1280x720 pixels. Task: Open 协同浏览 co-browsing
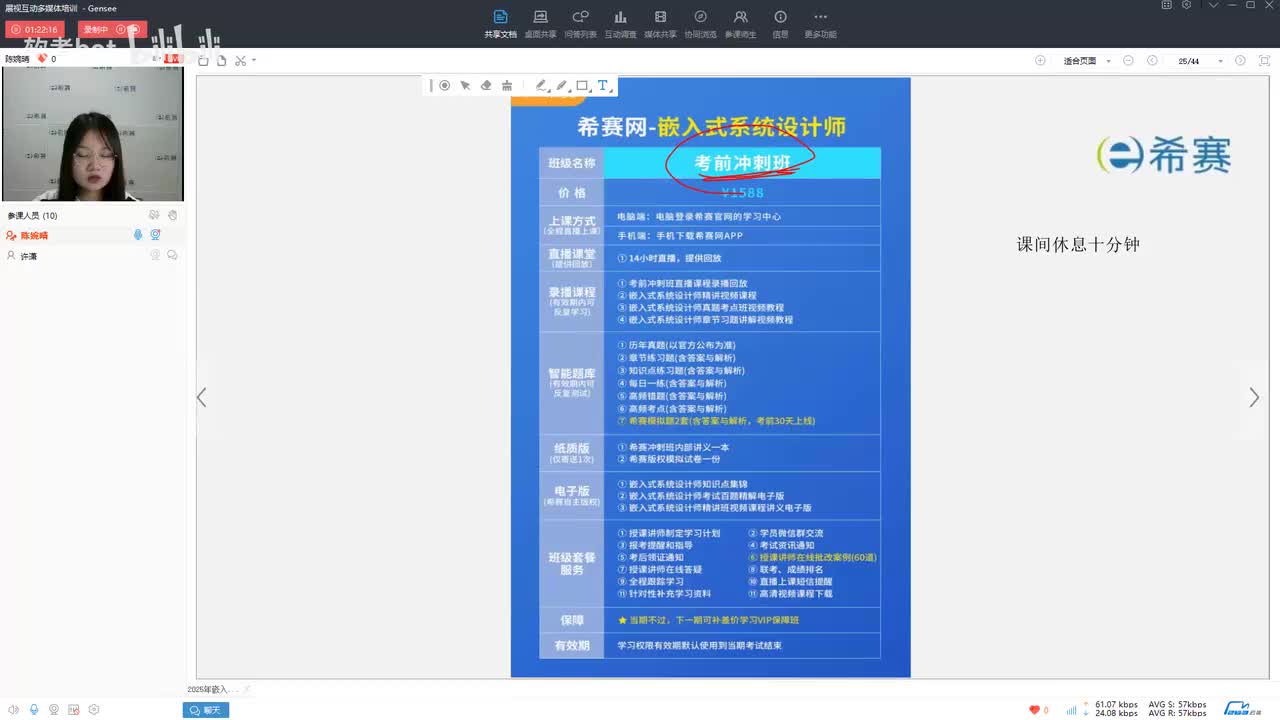click(x=700, y=24)
